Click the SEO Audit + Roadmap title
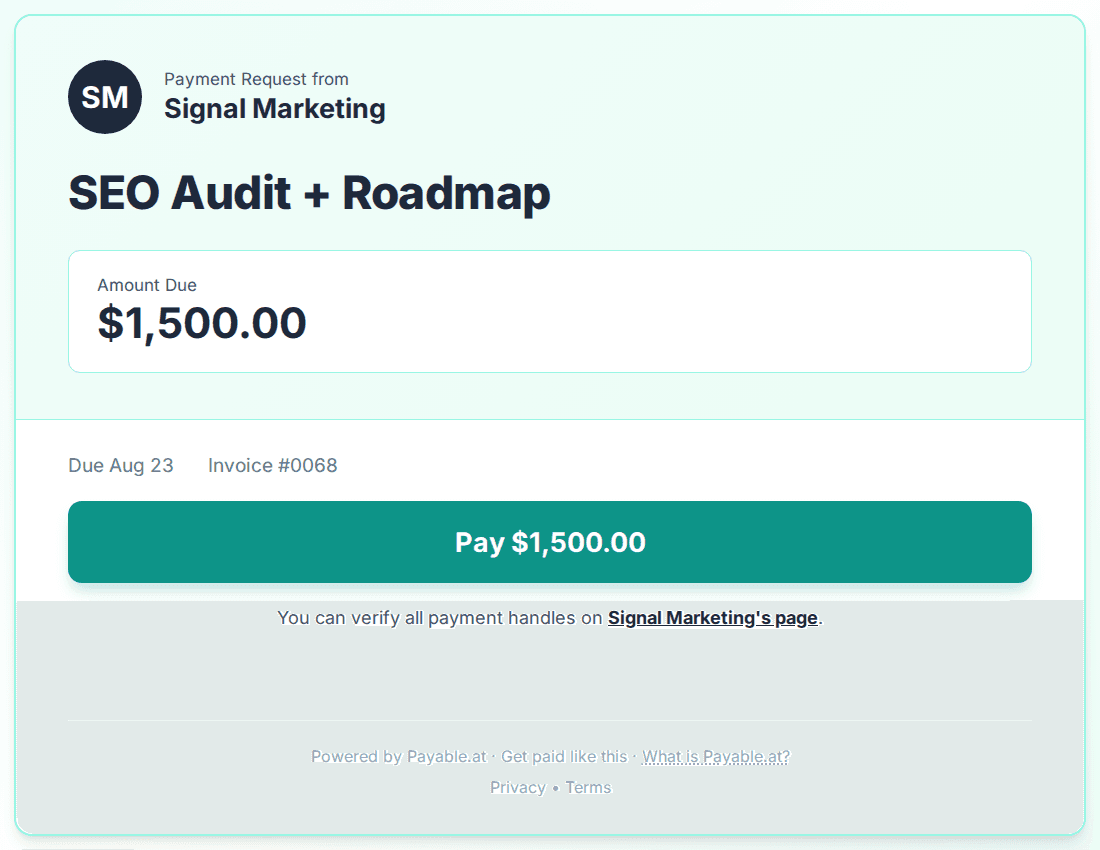The height and width of the screenshot is (850, 1100). [x=309, y=192]
